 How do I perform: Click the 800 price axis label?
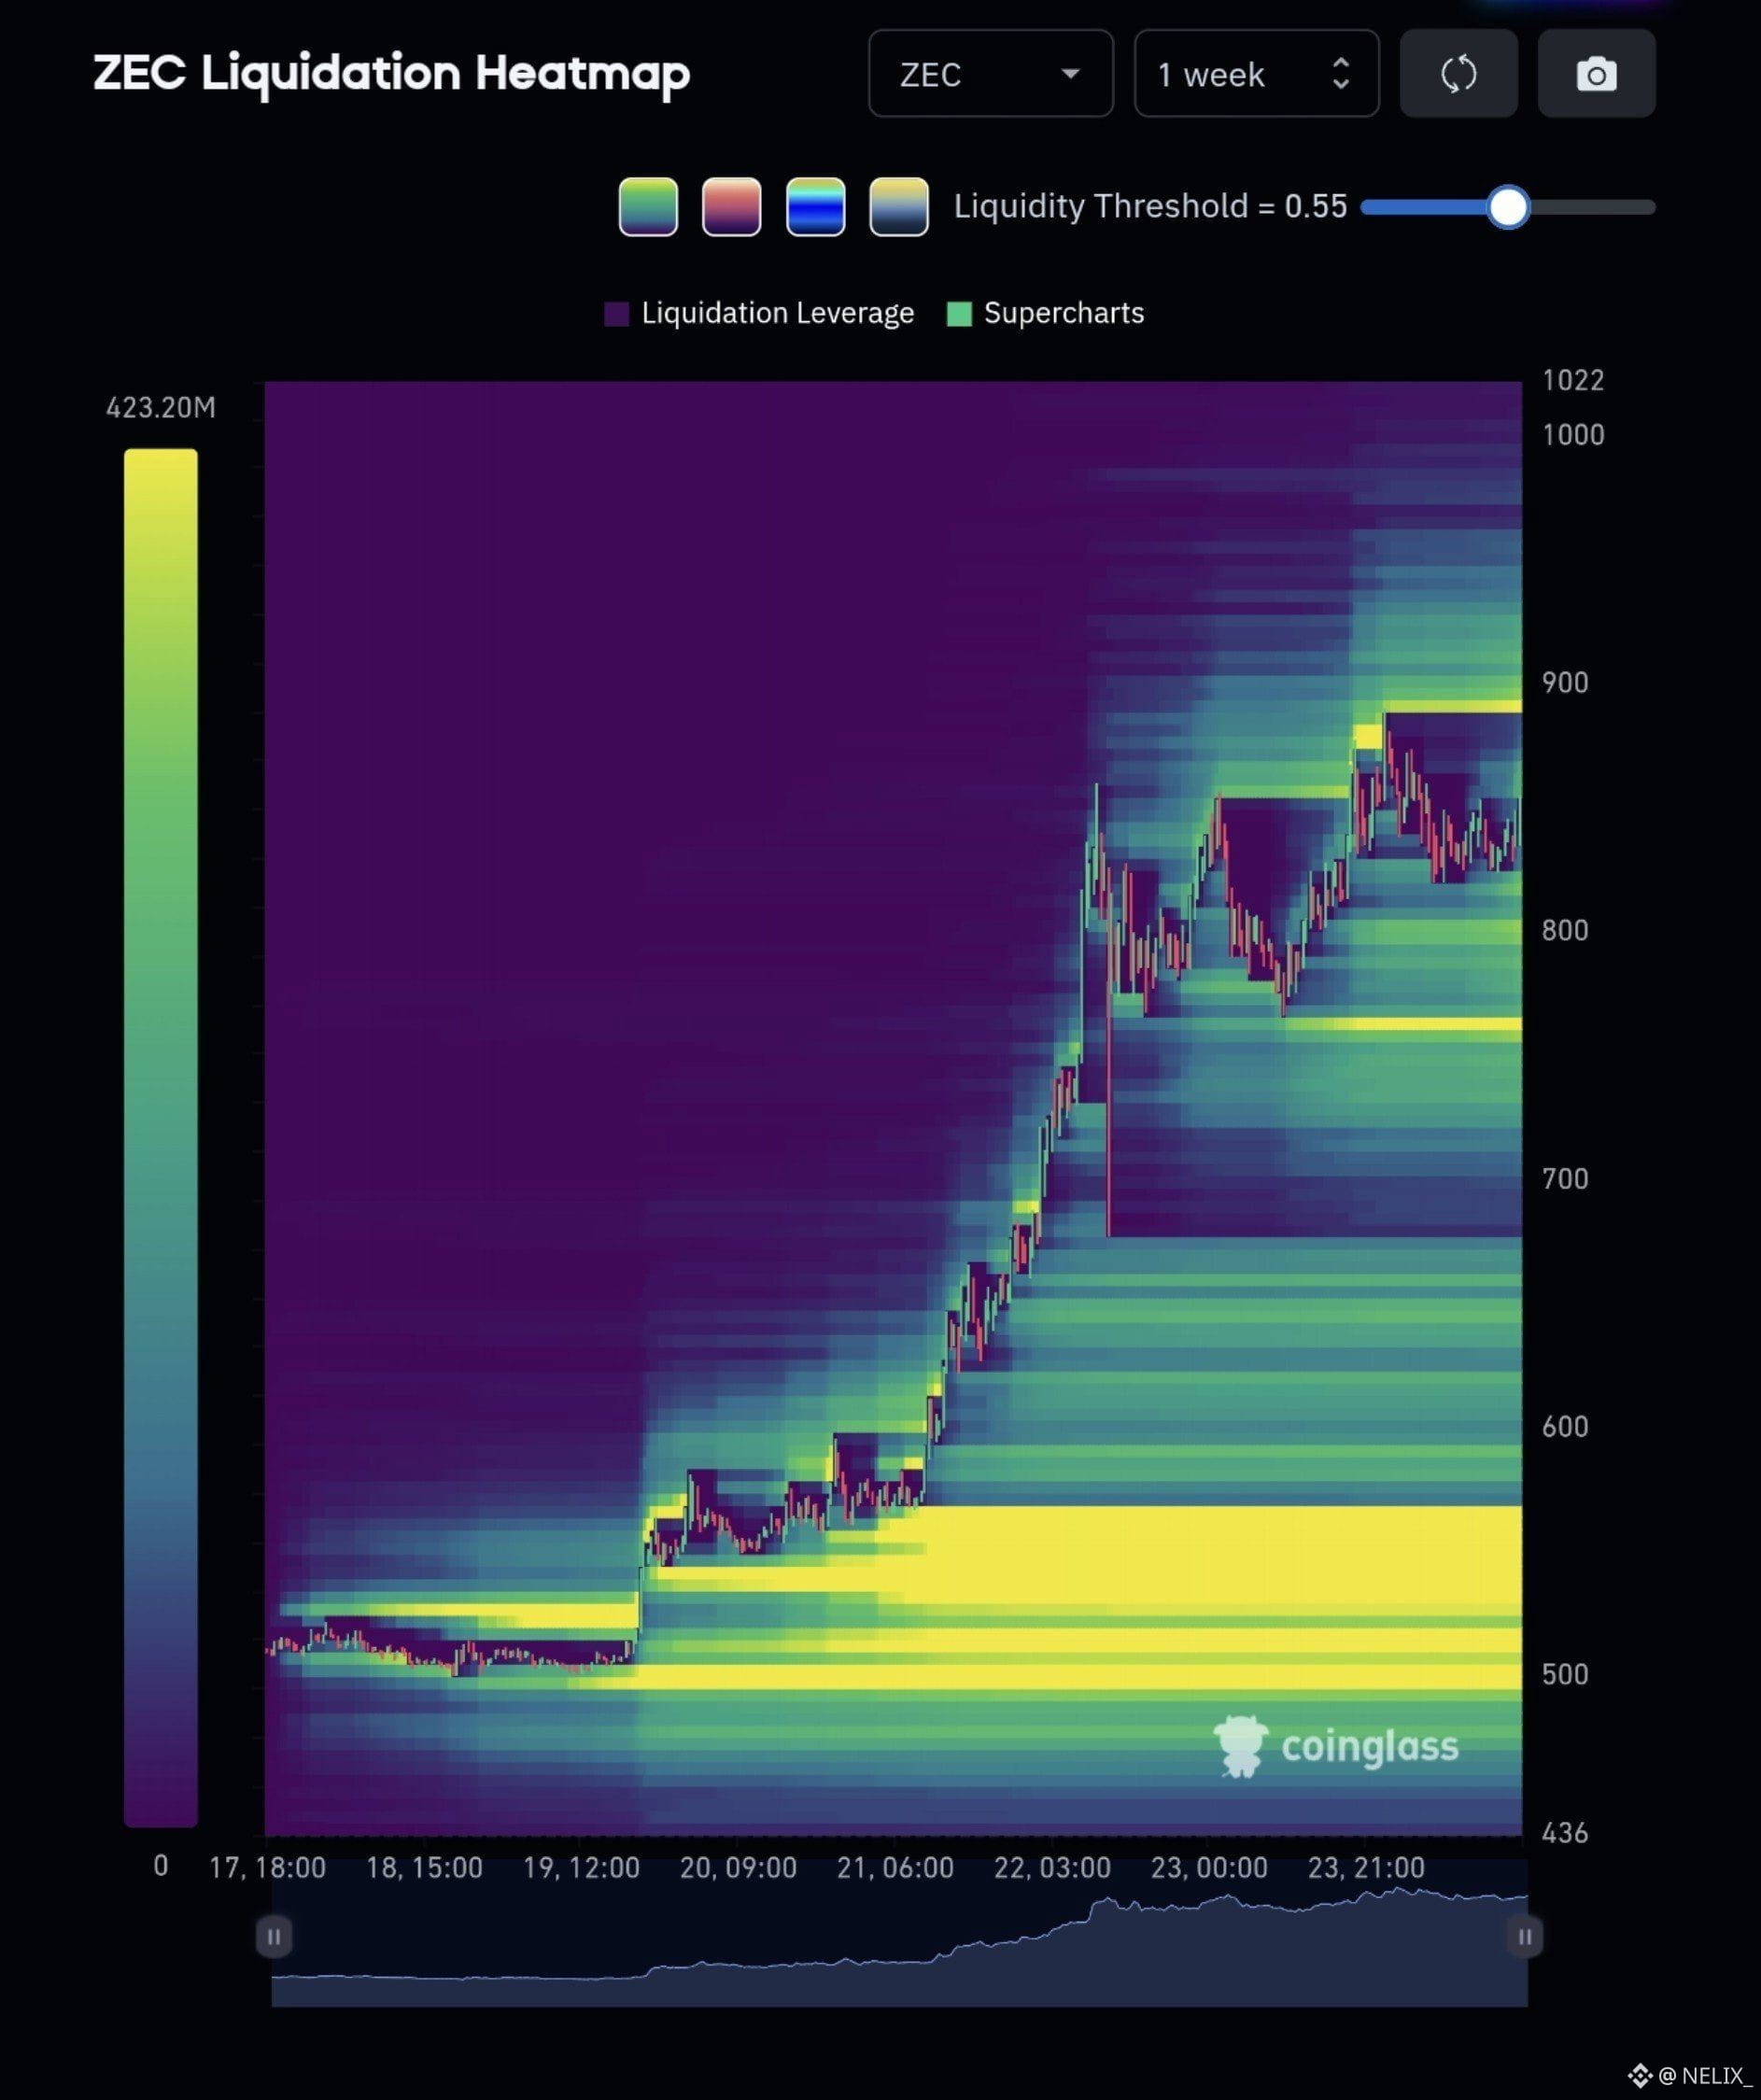[x=1565, y=931]
